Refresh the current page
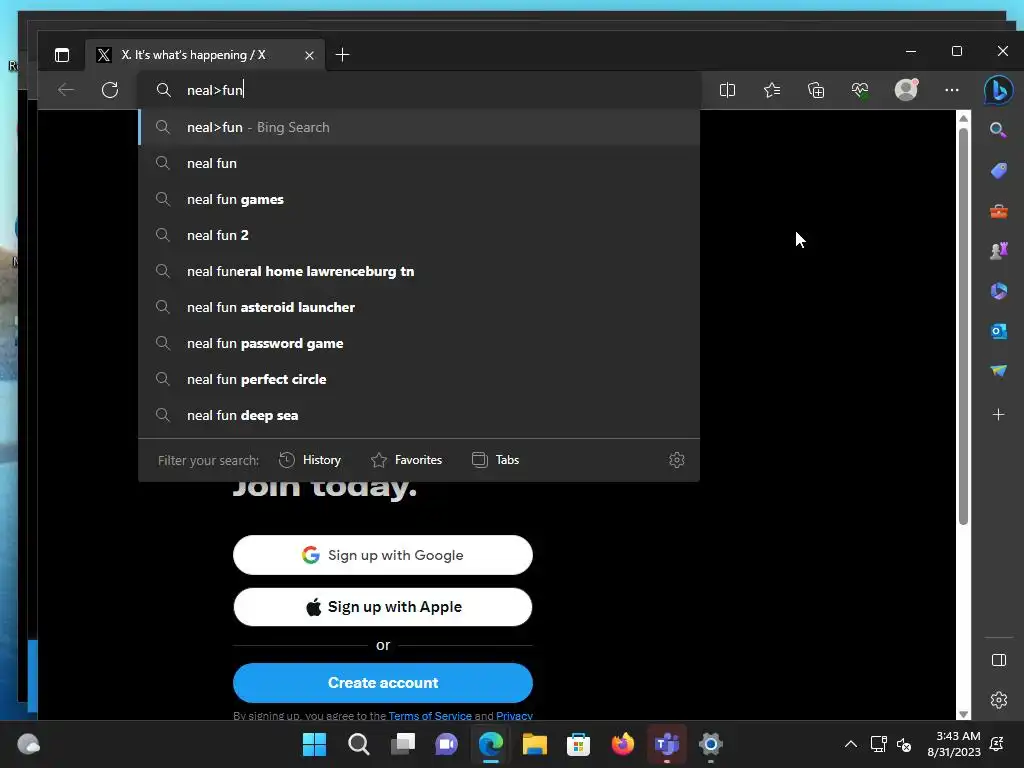1024x768 pixels. pyautogui.click(x=110, y=89)
